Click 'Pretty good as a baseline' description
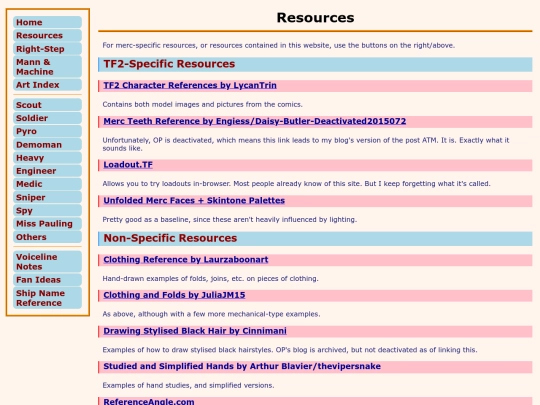 click(229, 219)
